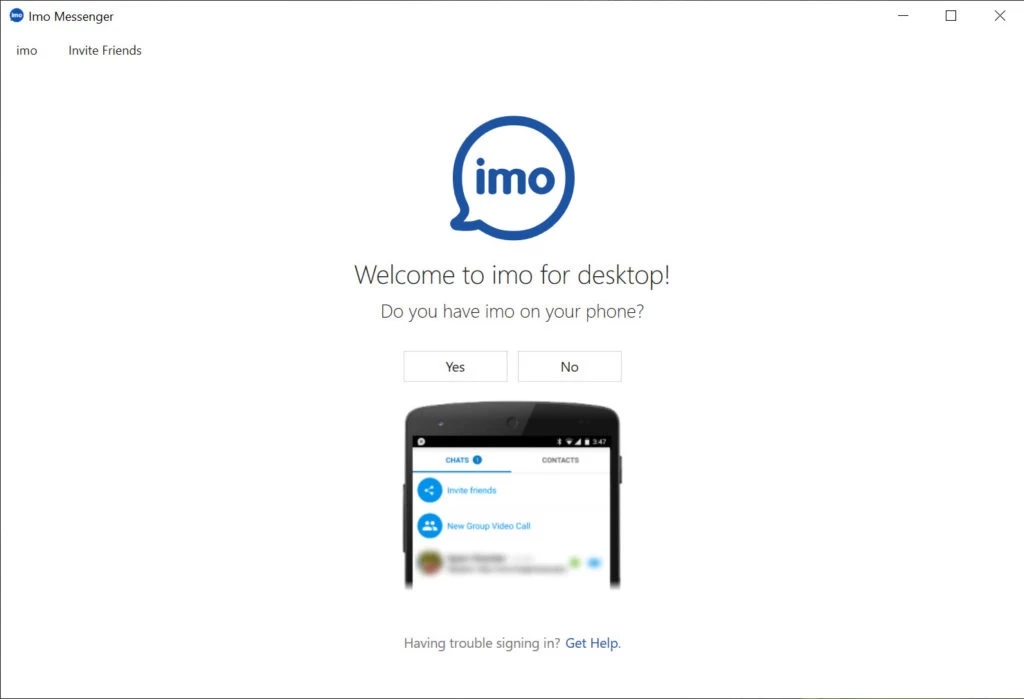Open the Invite Friends menu

click(105, 50)
